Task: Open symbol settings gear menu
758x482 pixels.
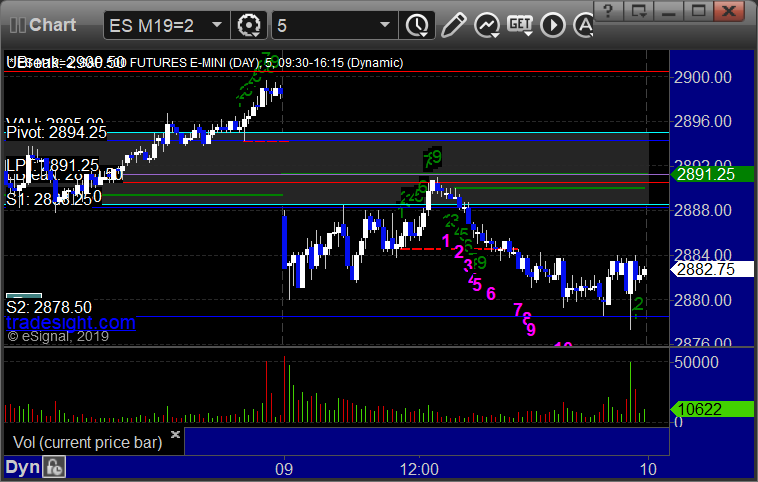Action: click(249, 25)
